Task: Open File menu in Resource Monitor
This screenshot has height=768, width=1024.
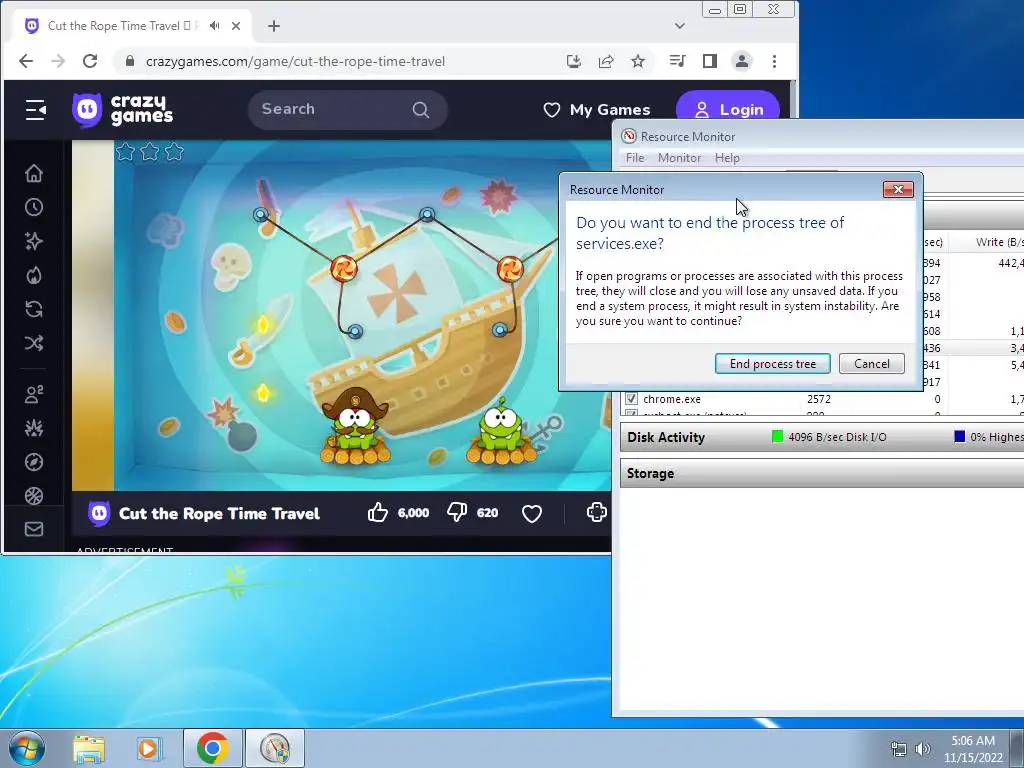Action: [635, 158]
